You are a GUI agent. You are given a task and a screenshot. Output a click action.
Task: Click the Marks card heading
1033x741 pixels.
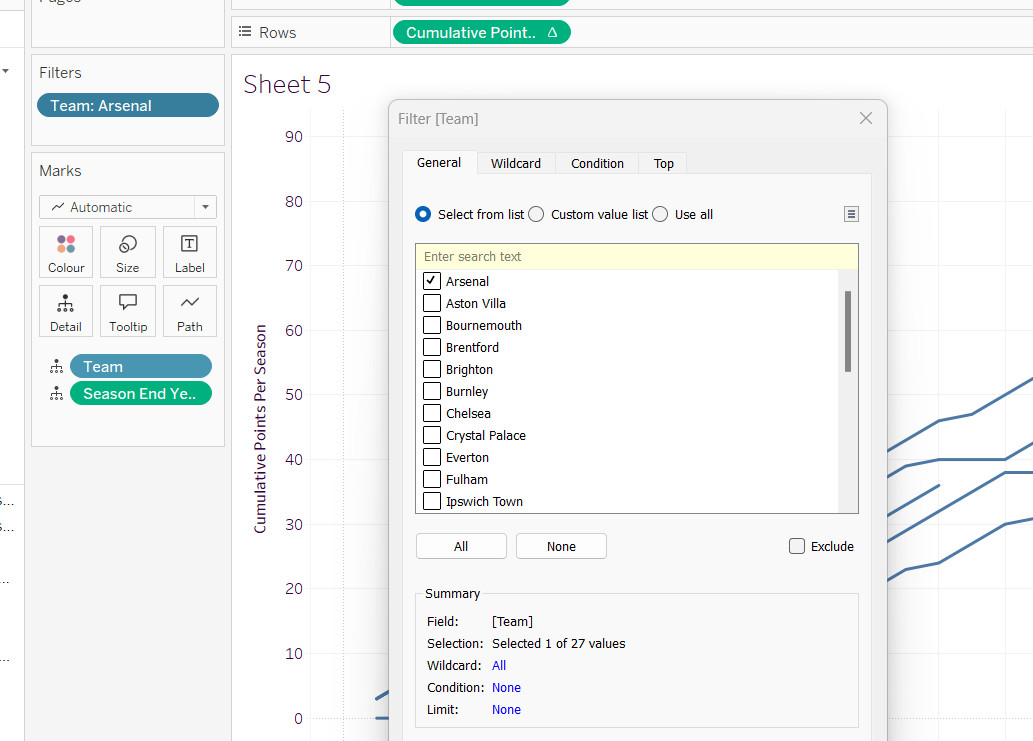[60, 171]
